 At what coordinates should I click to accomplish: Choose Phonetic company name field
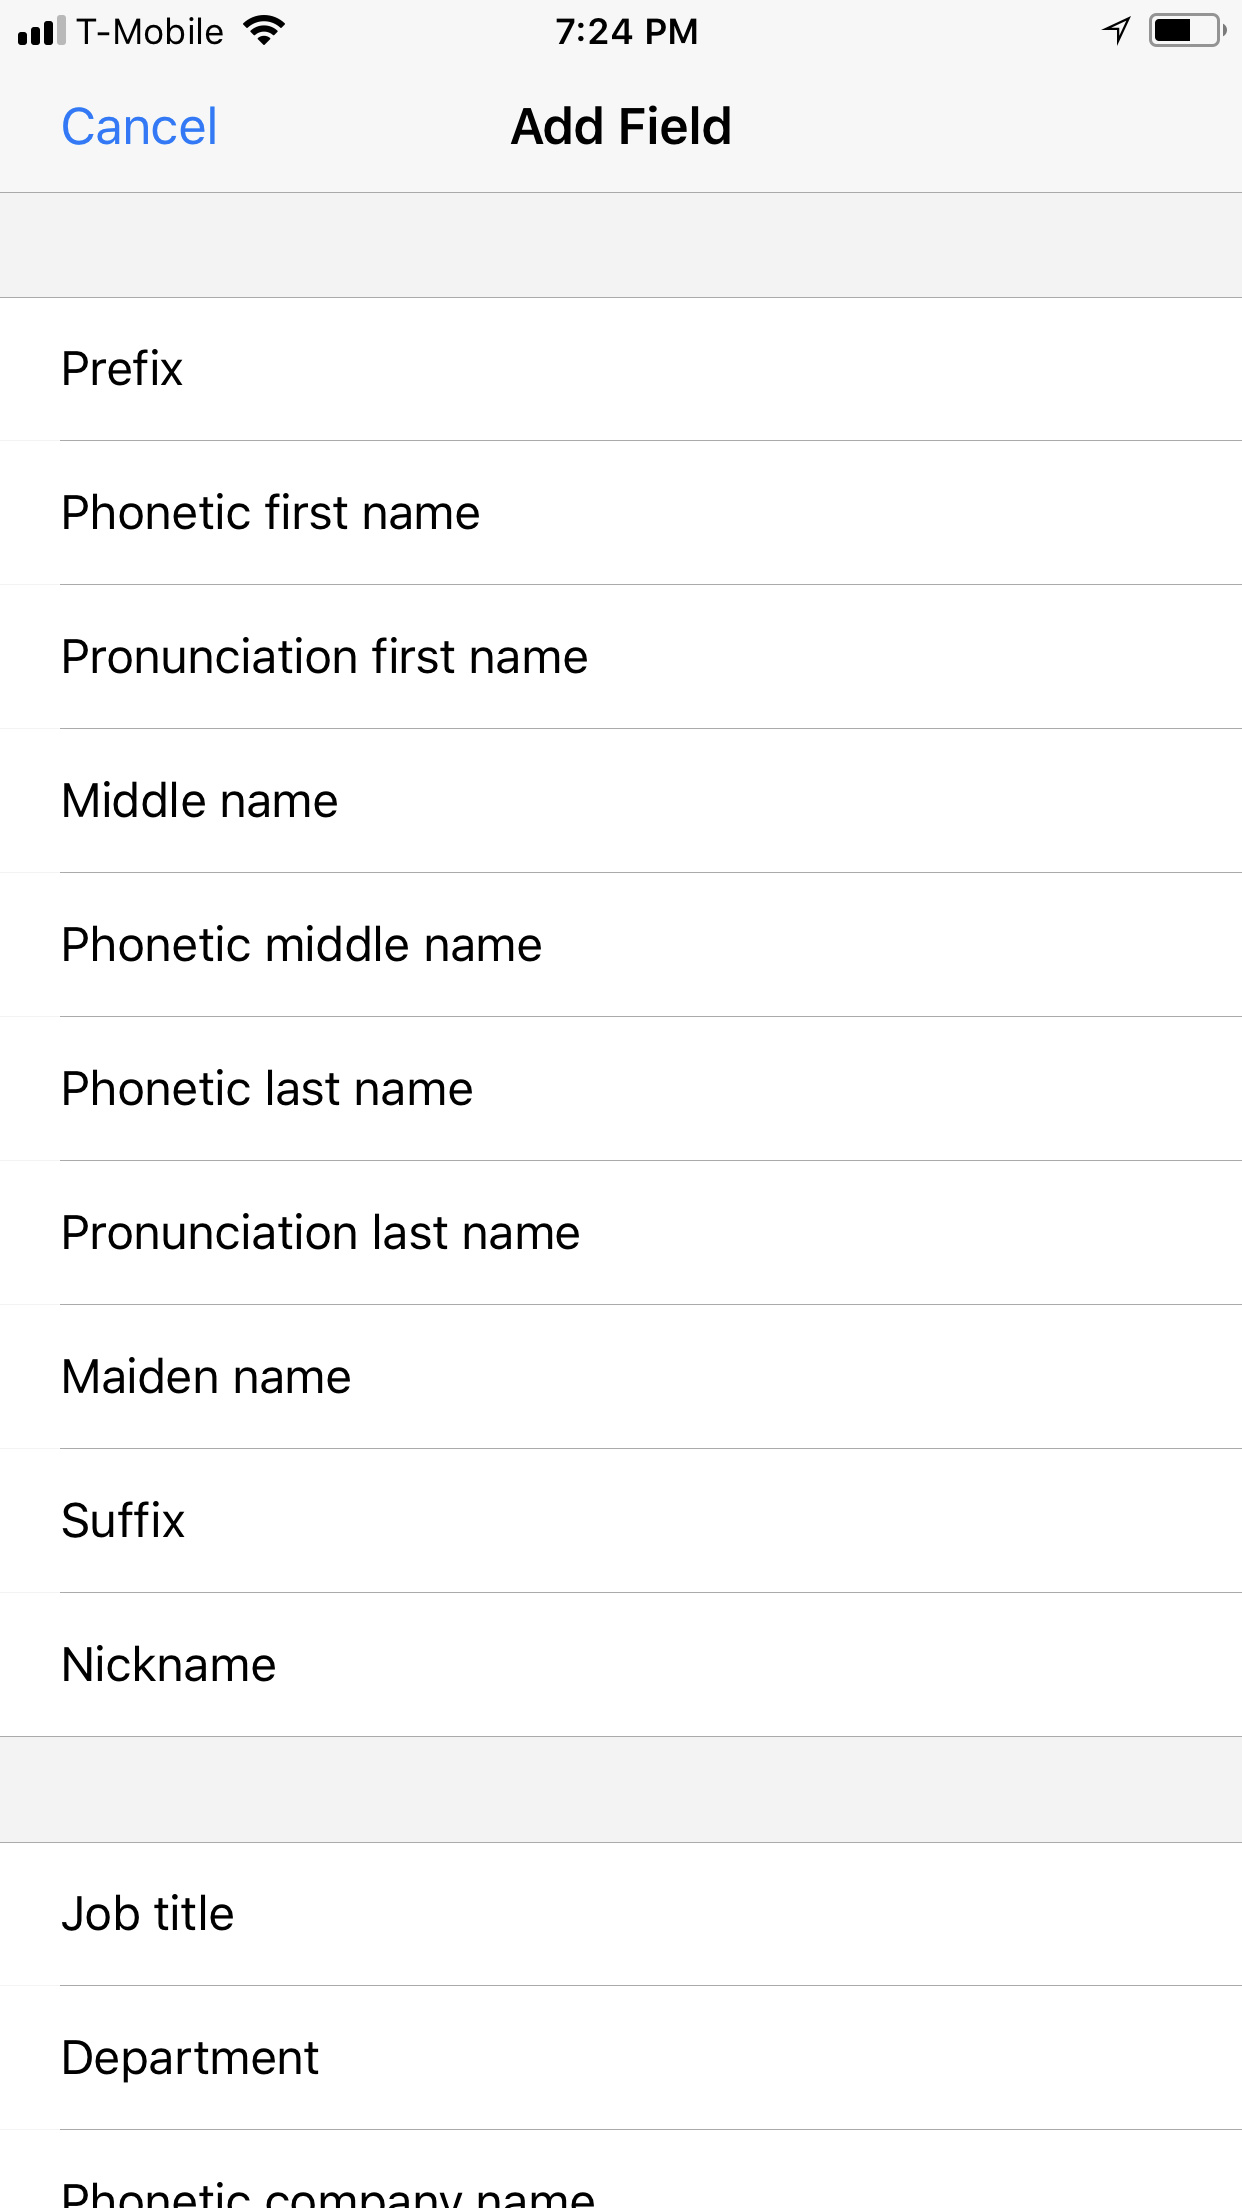[x=621, y=2170]
